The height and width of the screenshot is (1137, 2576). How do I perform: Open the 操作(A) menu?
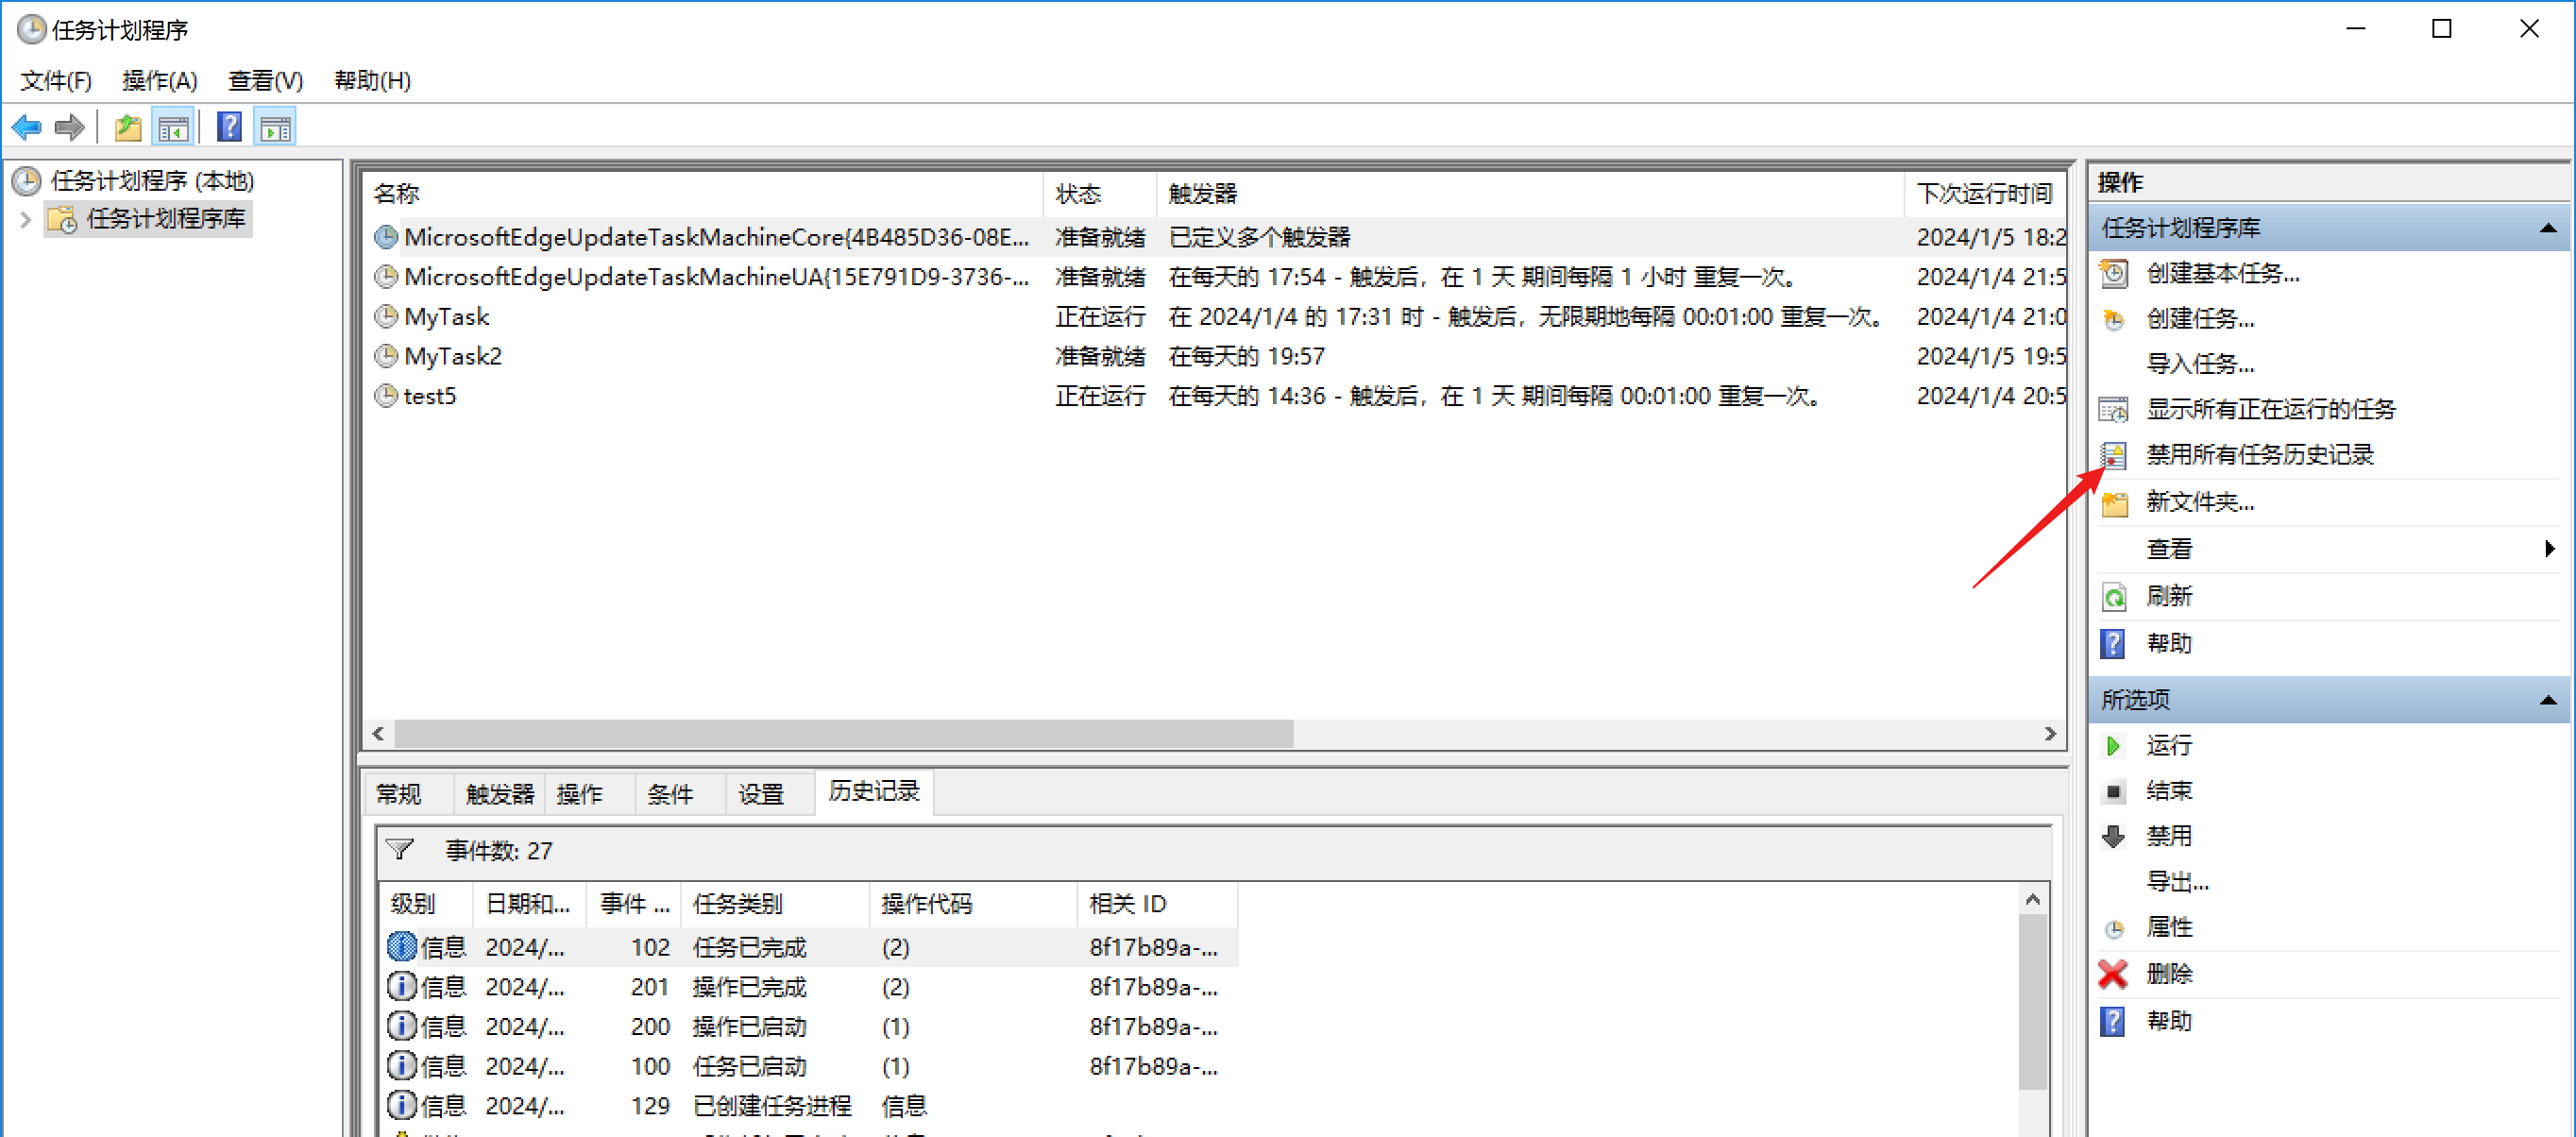click(158, 81)
